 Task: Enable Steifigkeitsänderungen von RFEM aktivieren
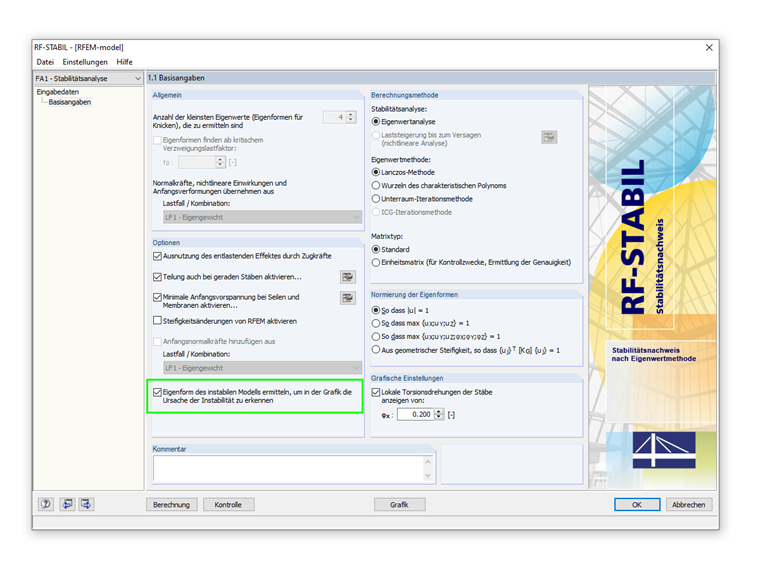point(157,320)
